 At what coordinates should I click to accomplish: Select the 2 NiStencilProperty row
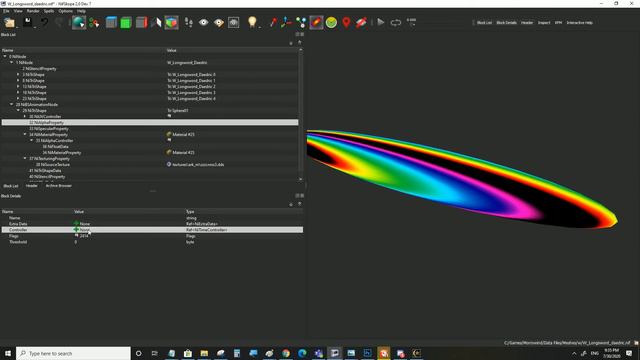coord(150,69)
